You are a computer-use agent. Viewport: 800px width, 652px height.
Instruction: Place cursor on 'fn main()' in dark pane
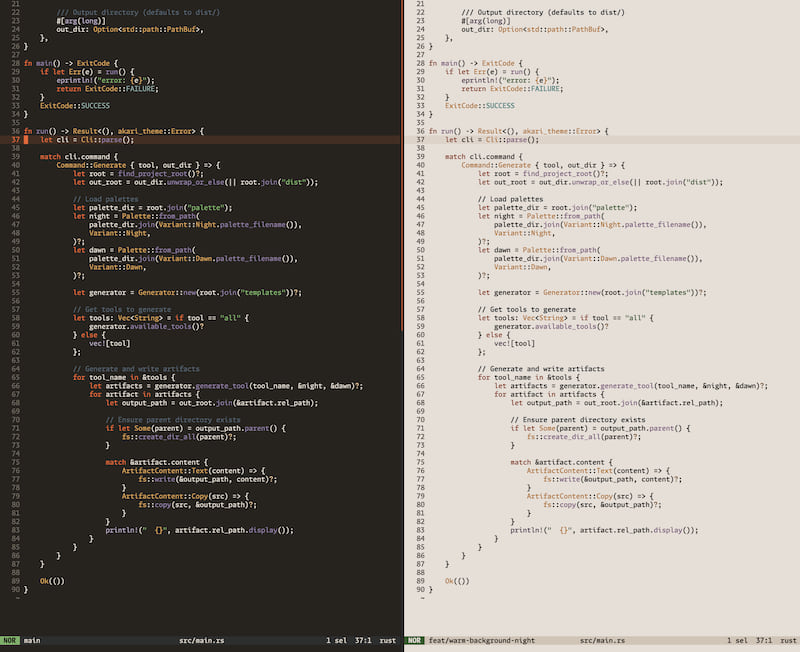(x=43, y=63)
